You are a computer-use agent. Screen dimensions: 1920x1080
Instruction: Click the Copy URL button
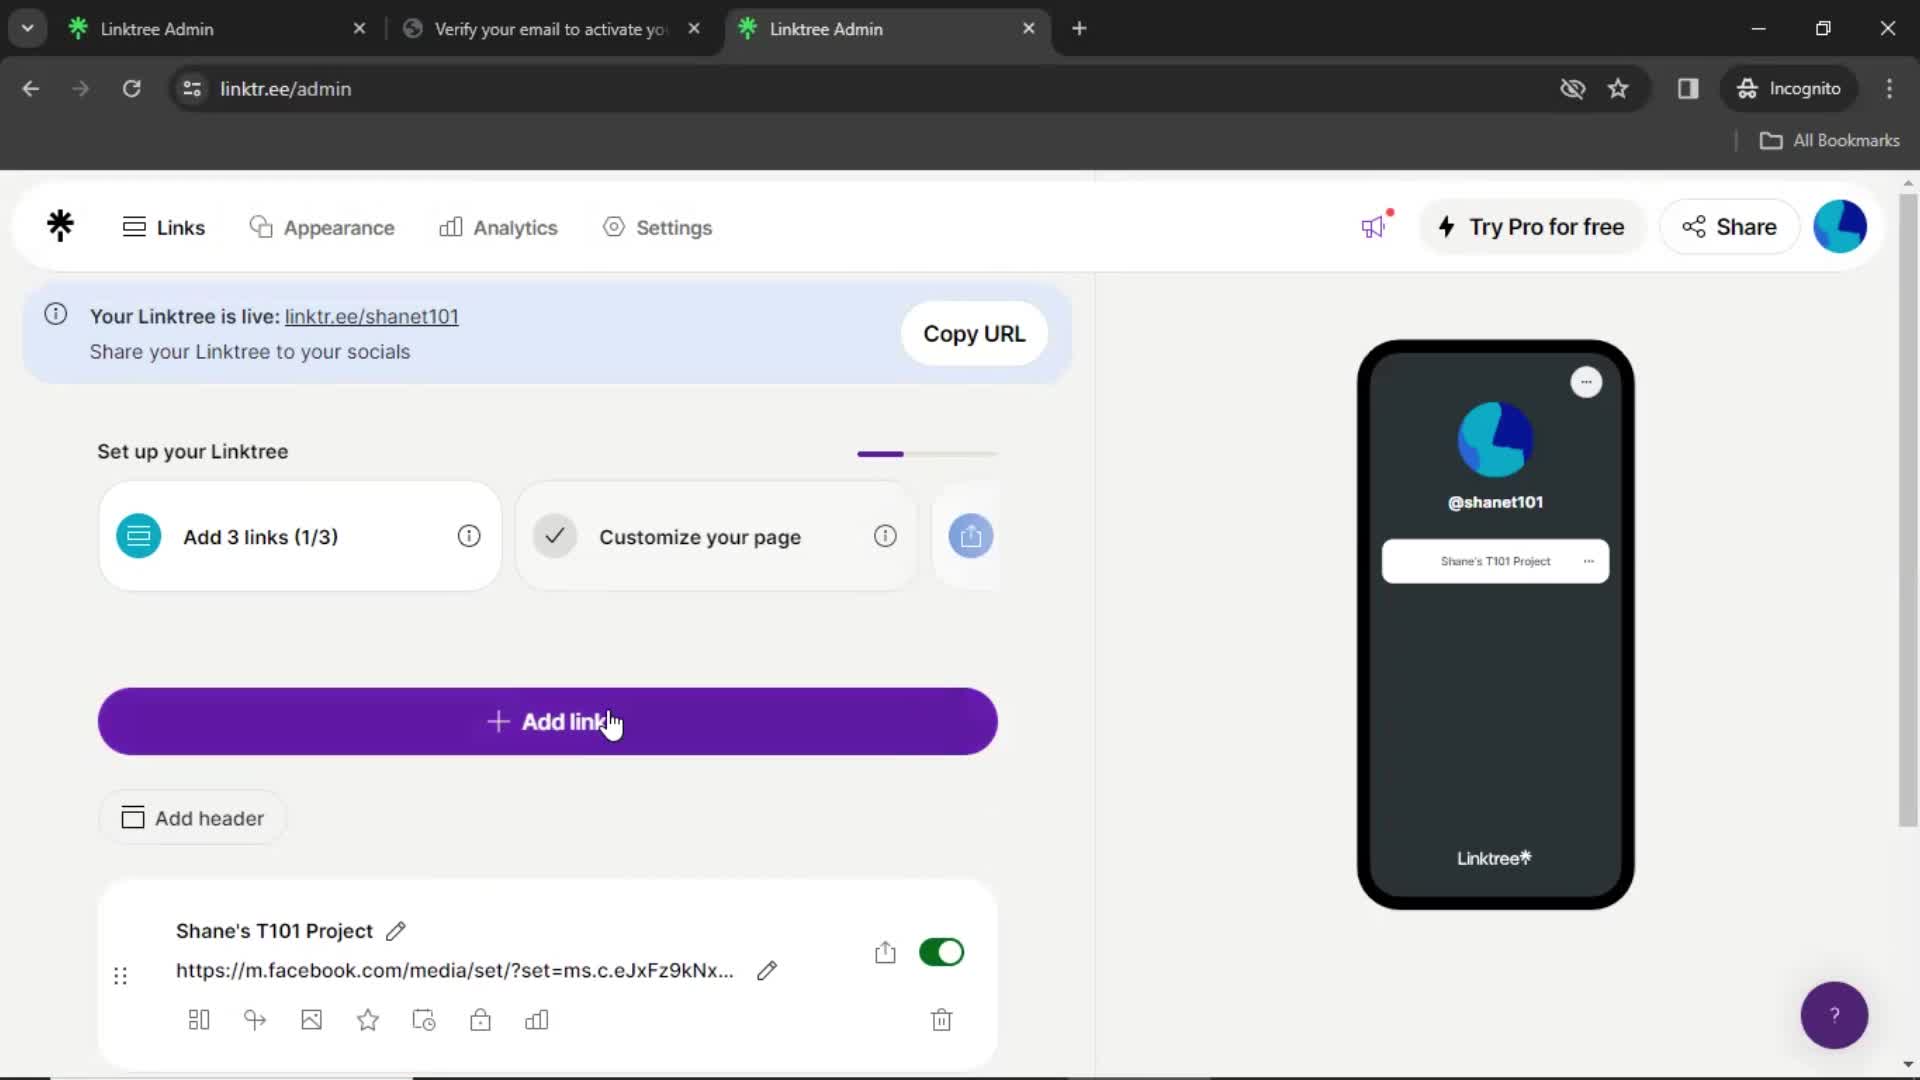(x=974, y=333)
